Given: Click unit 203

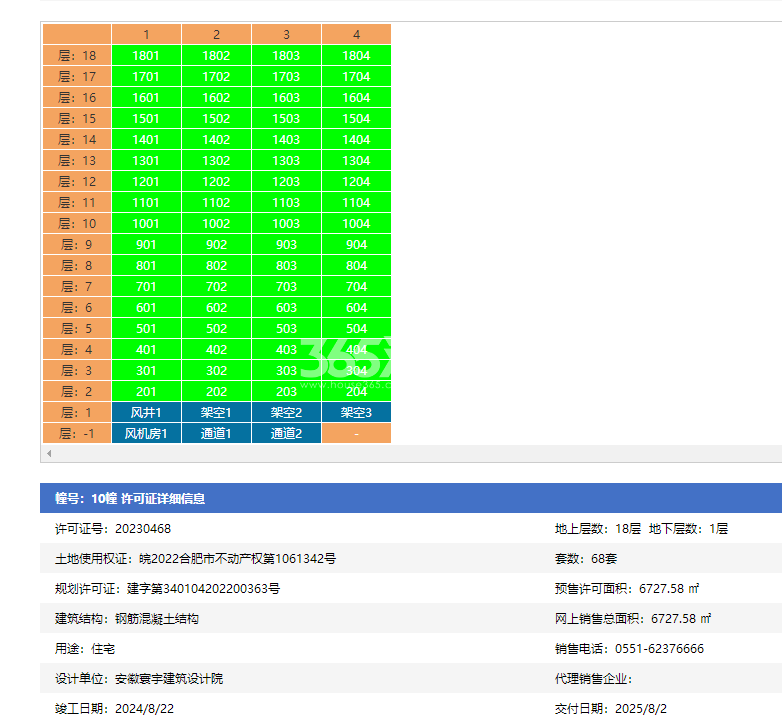Looking at the screenshot, I should click(286, 391).
